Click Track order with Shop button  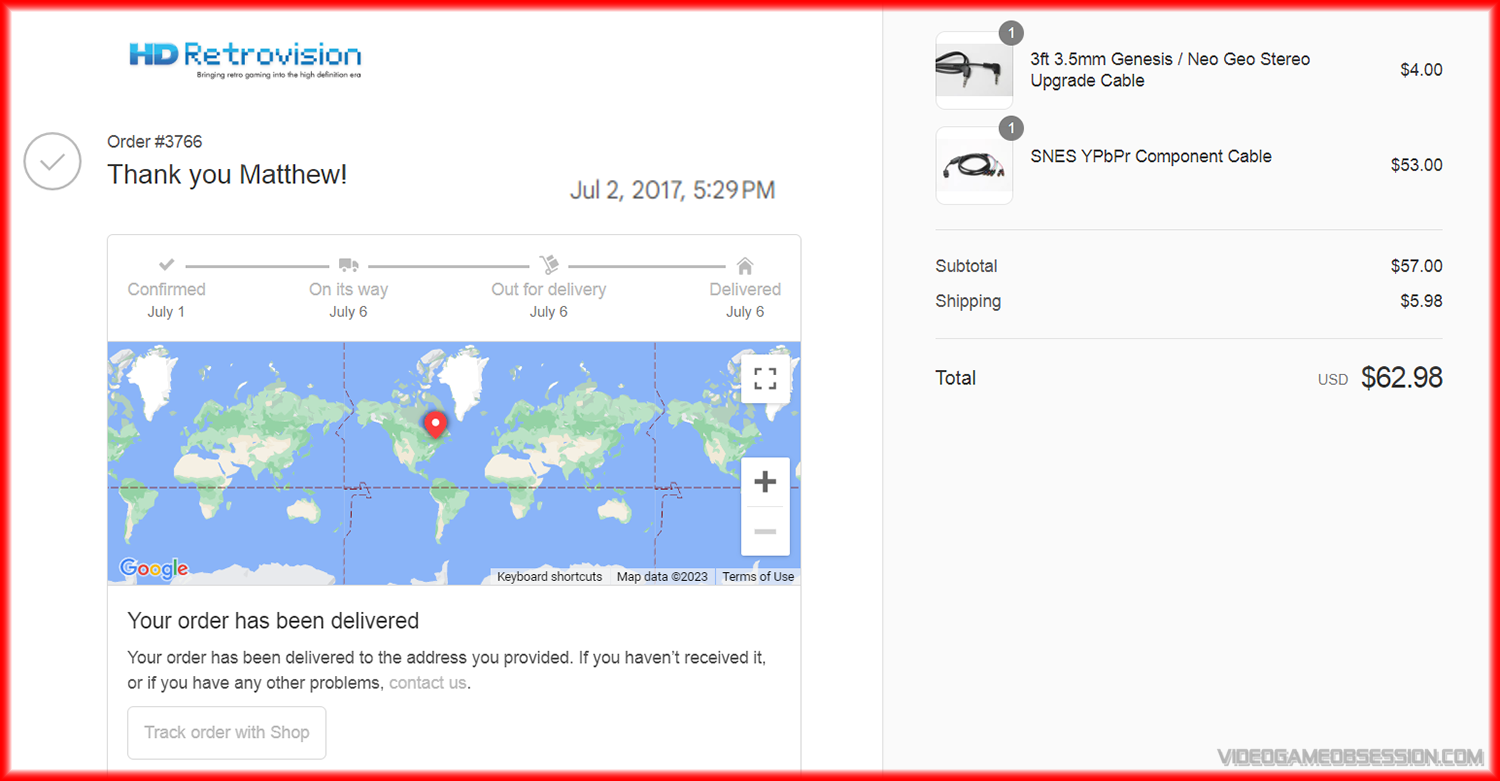coord(227,732)
